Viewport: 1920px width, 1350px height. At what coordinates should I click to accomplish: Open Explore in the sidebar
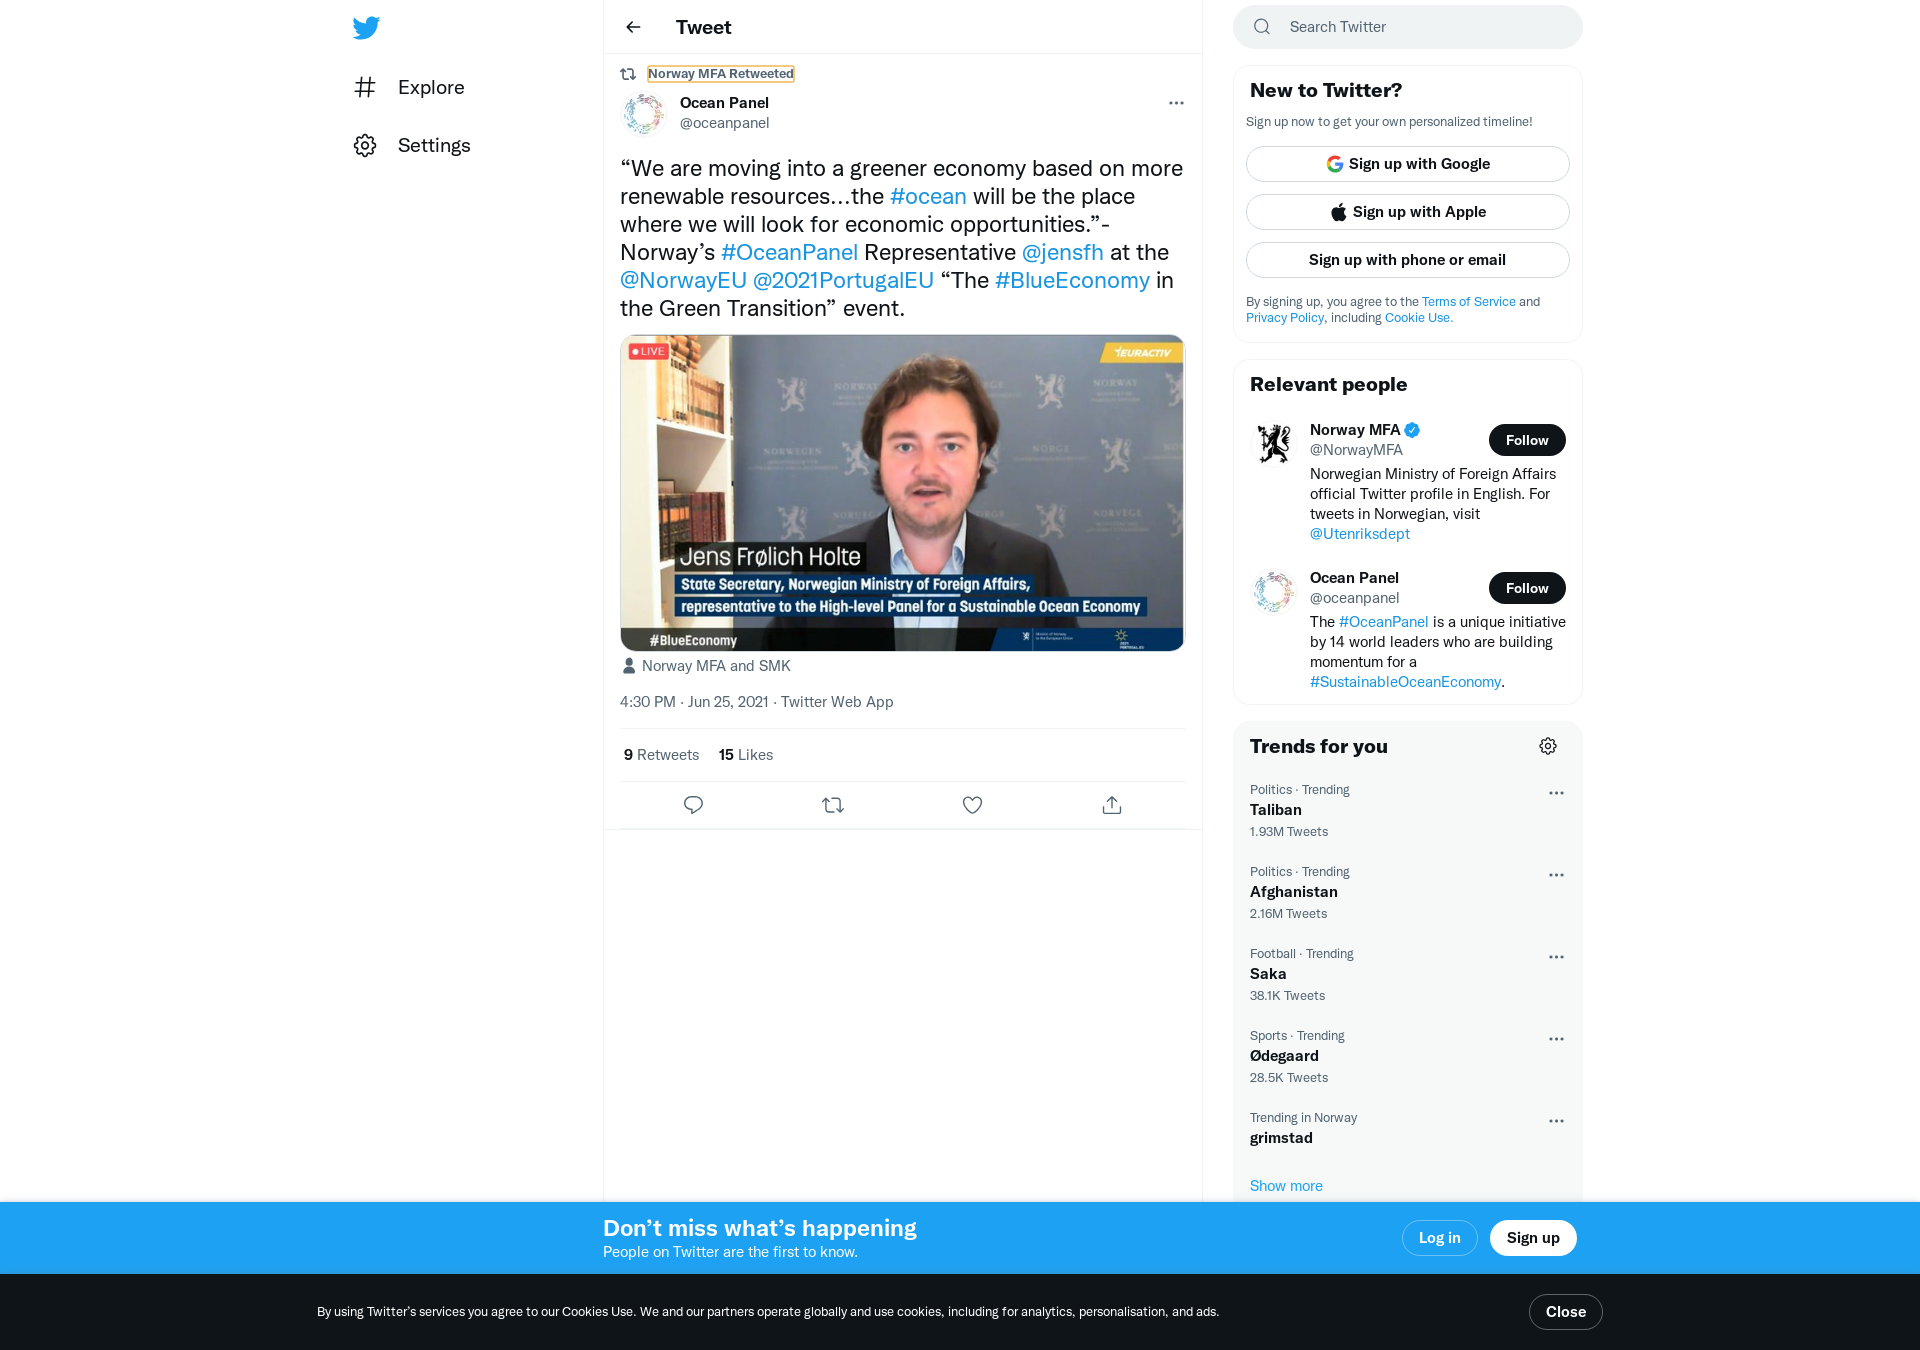point(430,87)
